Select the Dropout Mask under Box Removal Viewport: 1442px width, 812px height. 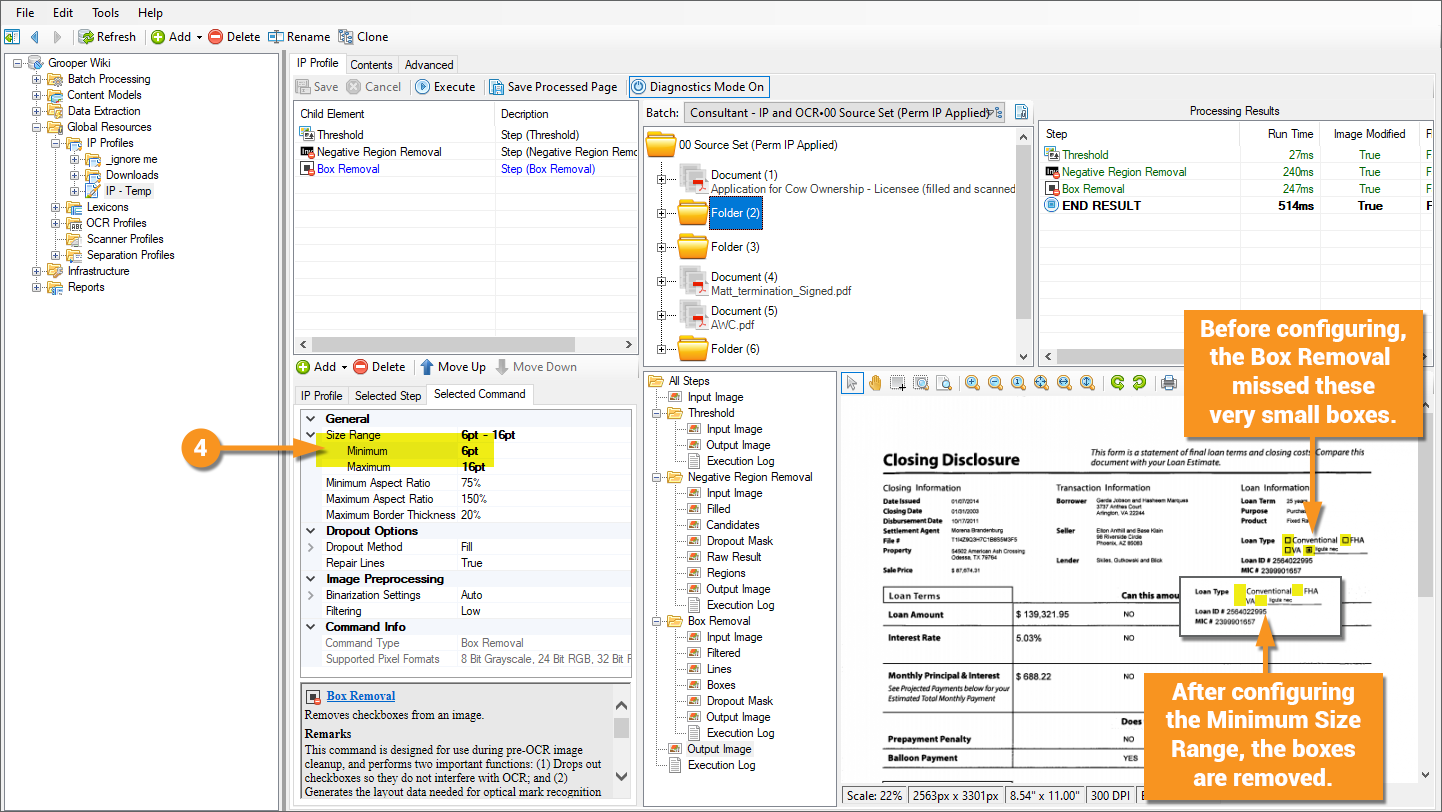point(739,701)
